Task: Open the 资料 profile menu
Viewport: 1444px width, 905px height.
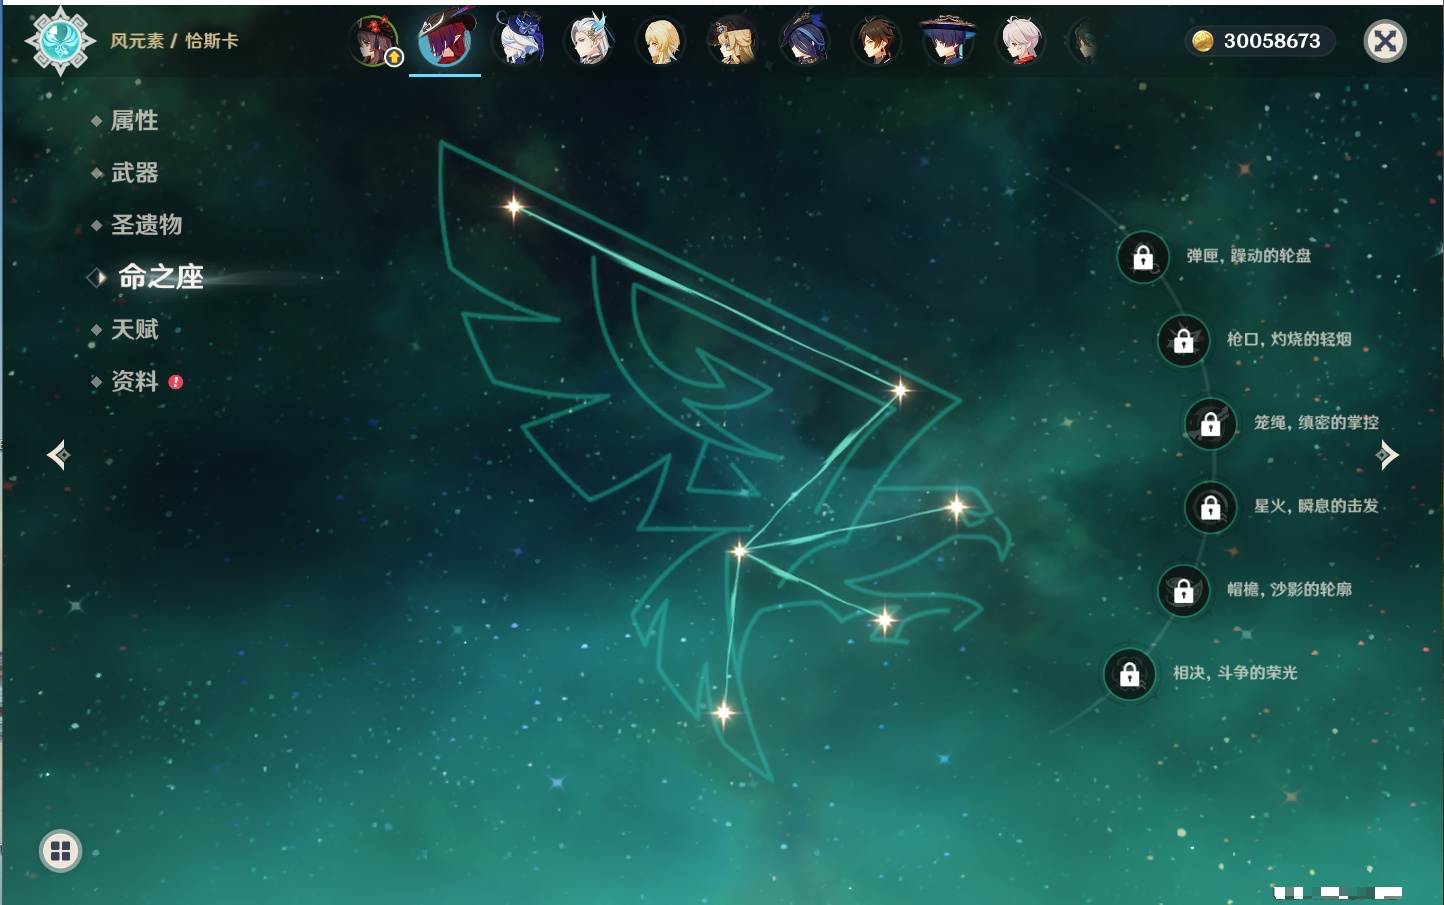Action: [134, 381]
